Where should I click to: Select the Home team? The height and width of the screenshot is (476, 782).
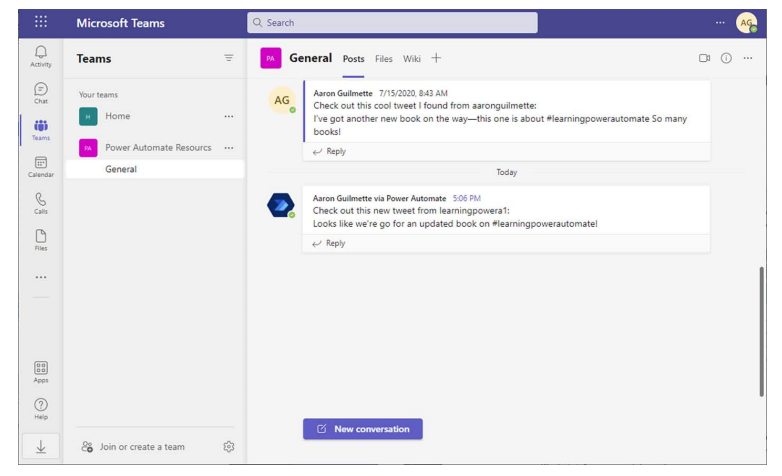[155, 116]
